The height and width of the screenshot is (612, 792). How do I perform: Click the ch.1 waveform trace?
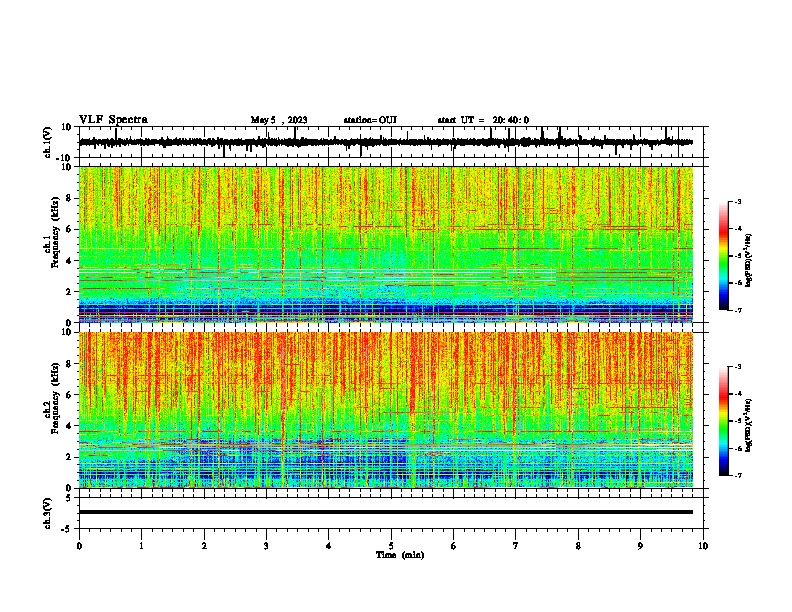coord(386,142)
